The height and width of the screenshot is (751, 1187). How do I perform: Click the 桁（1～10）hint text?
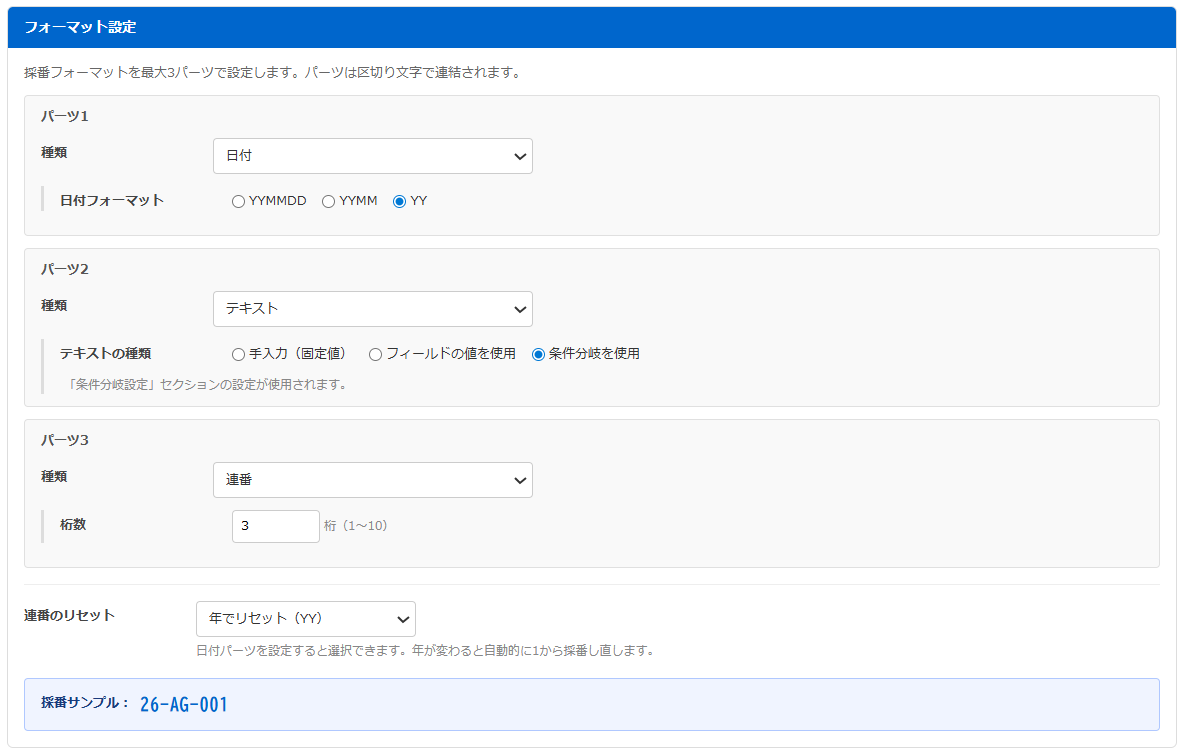point(356,525)
